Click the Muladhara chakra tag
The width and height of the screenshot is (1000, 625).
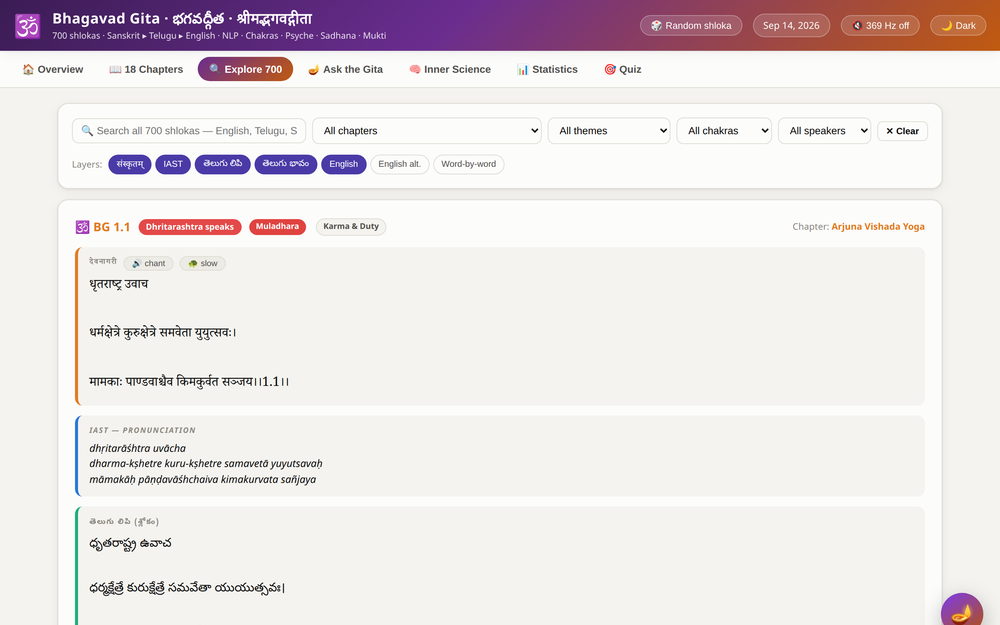(x=277, y=226)
